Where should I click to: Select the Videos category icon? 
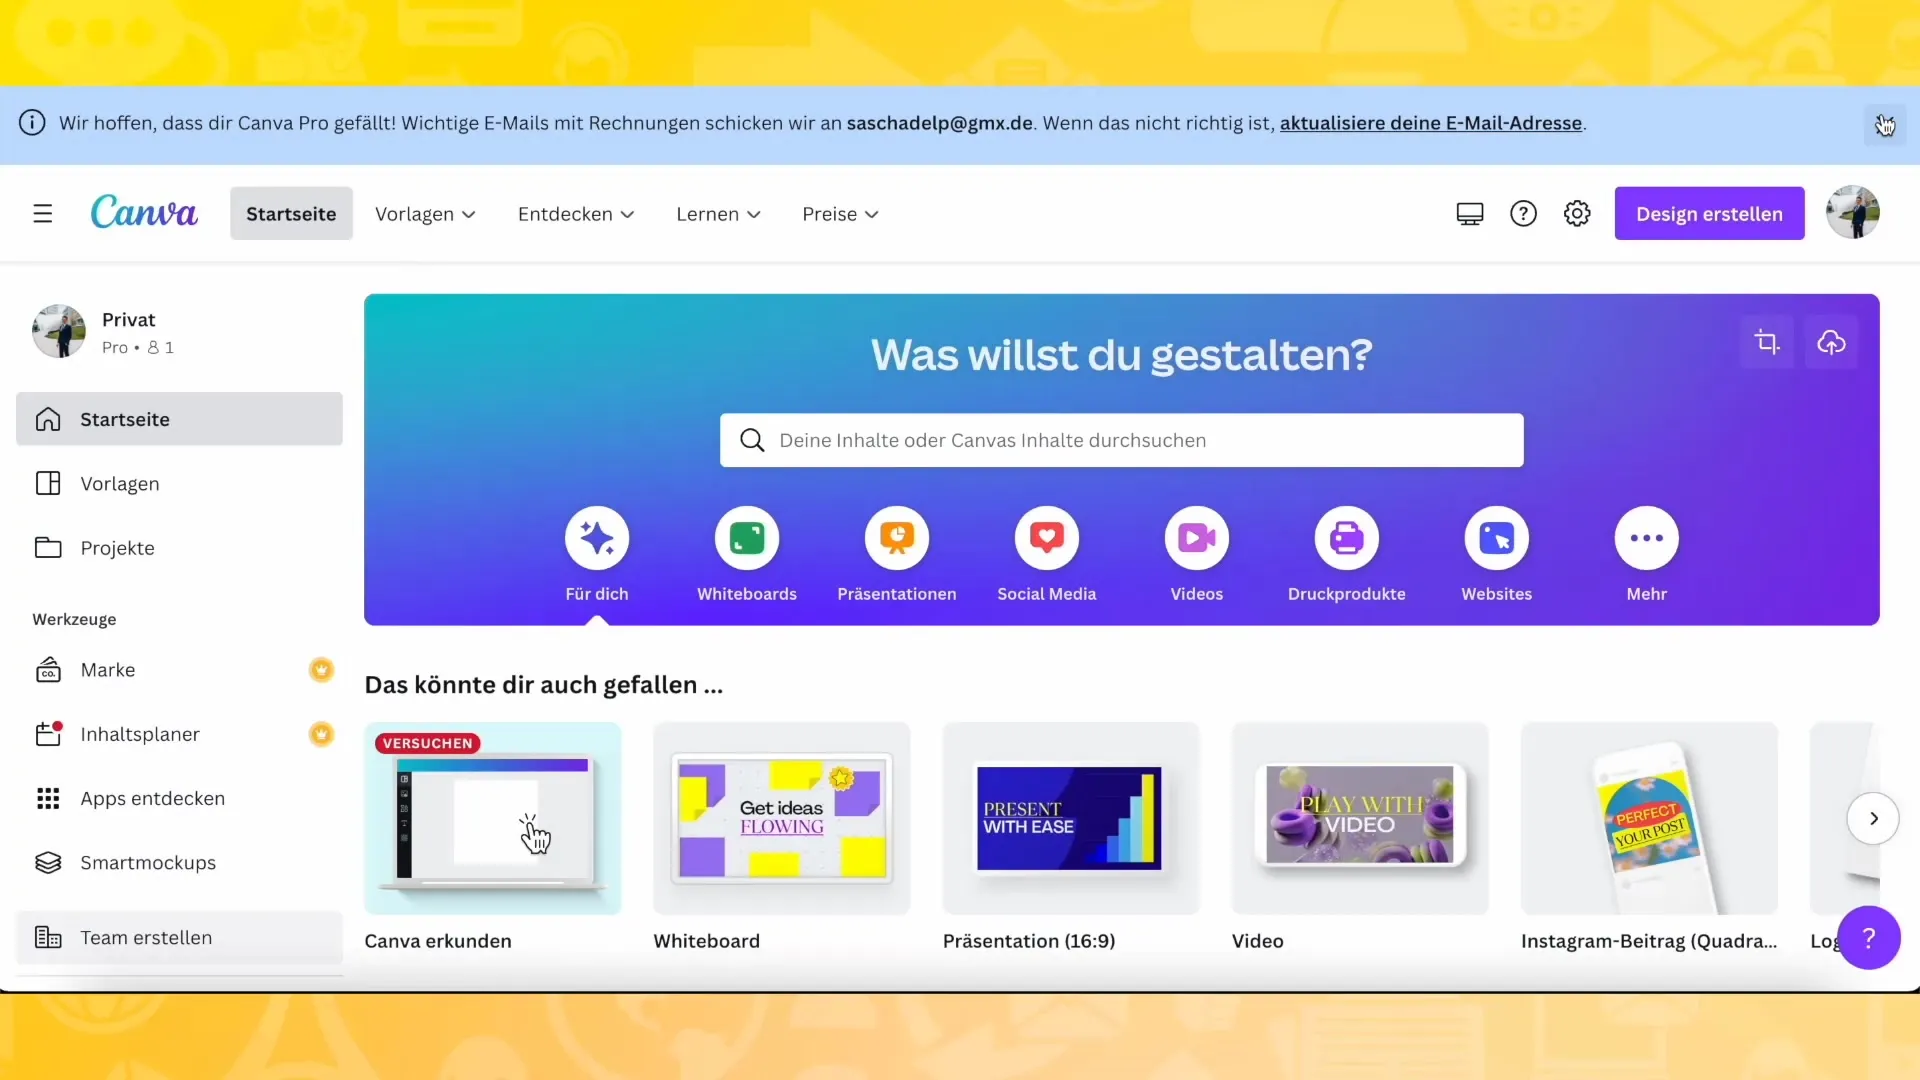point(1197,537)
